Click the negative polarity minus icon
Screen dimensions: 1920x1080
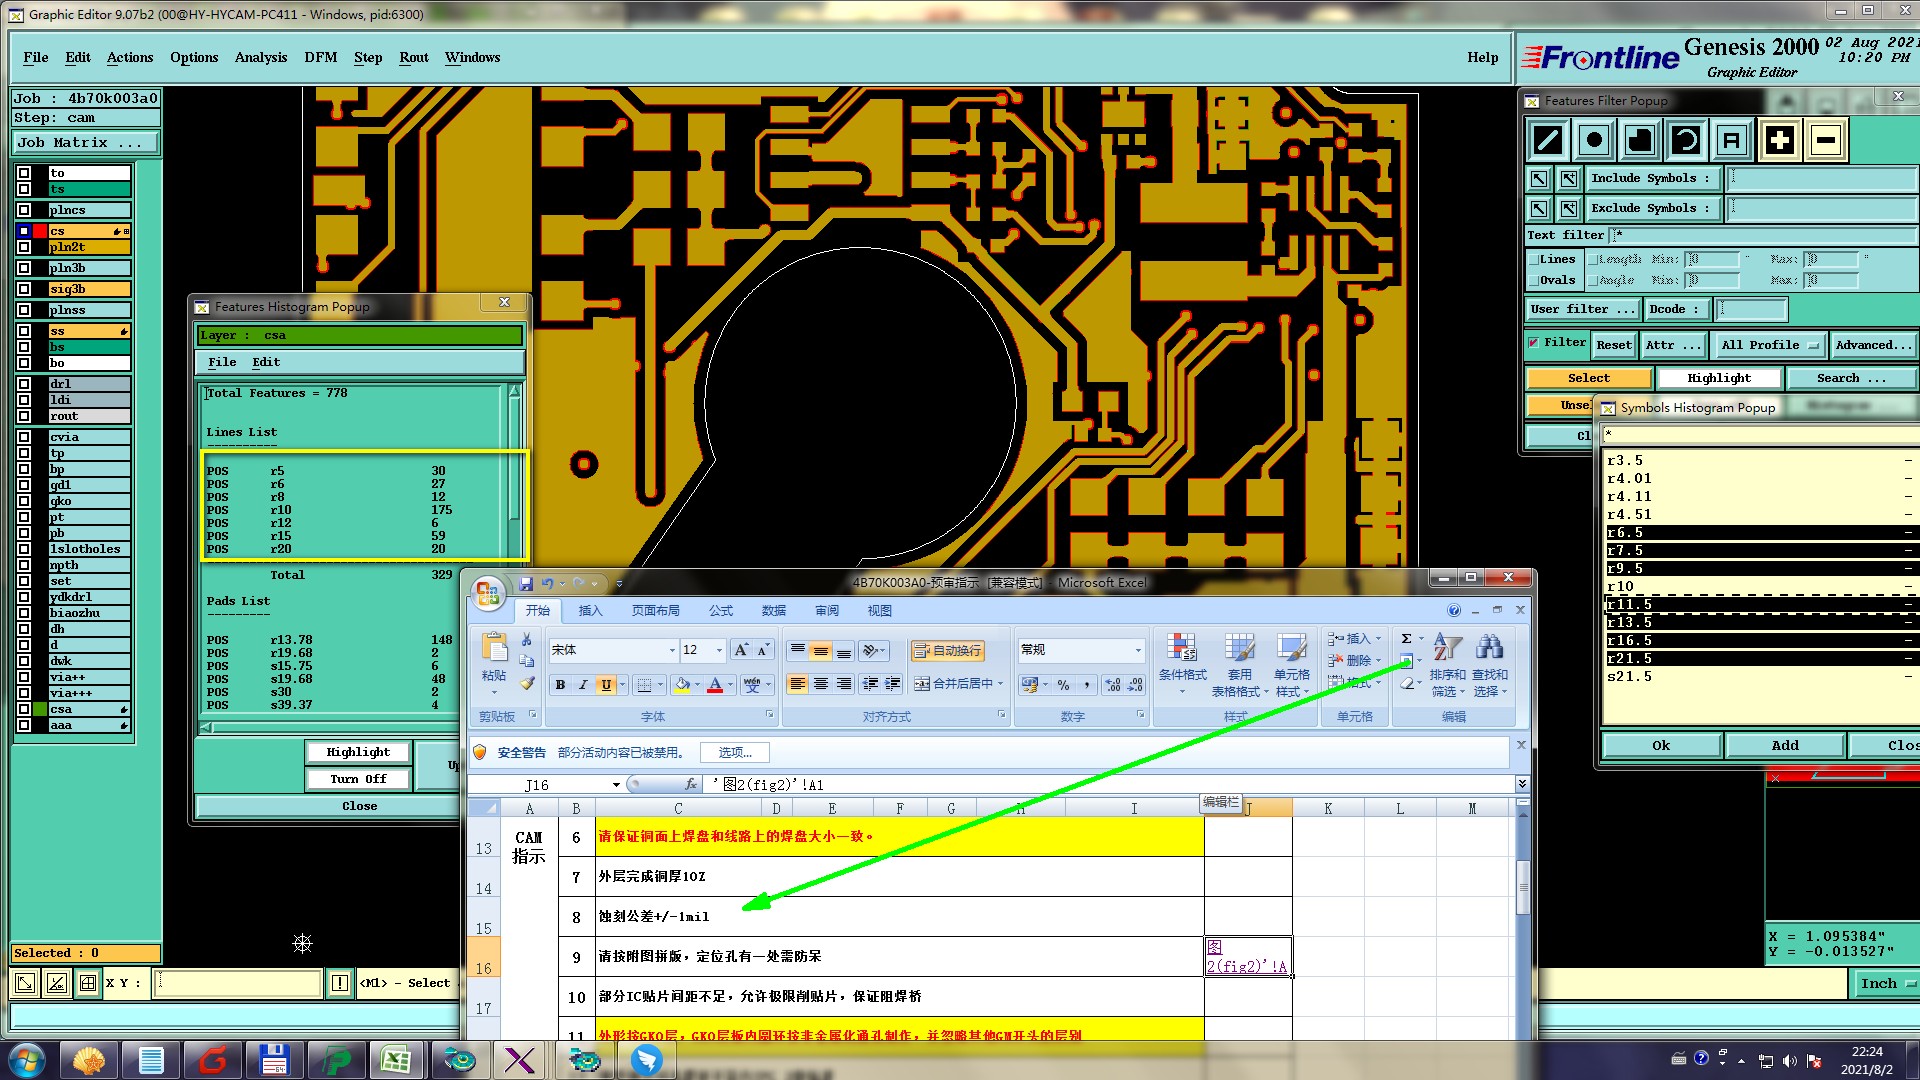1825,140
